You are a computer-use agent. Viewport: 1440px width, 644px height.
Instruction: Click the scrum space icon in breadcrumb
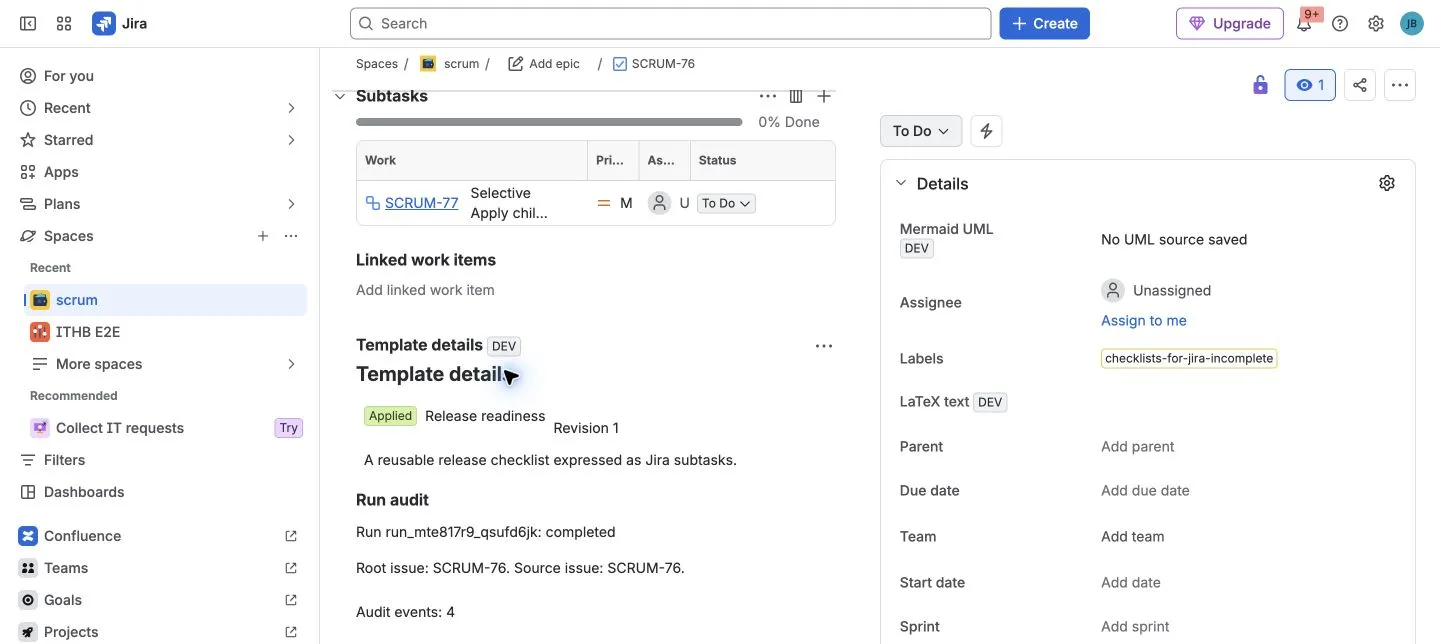(x=428, y=63)
